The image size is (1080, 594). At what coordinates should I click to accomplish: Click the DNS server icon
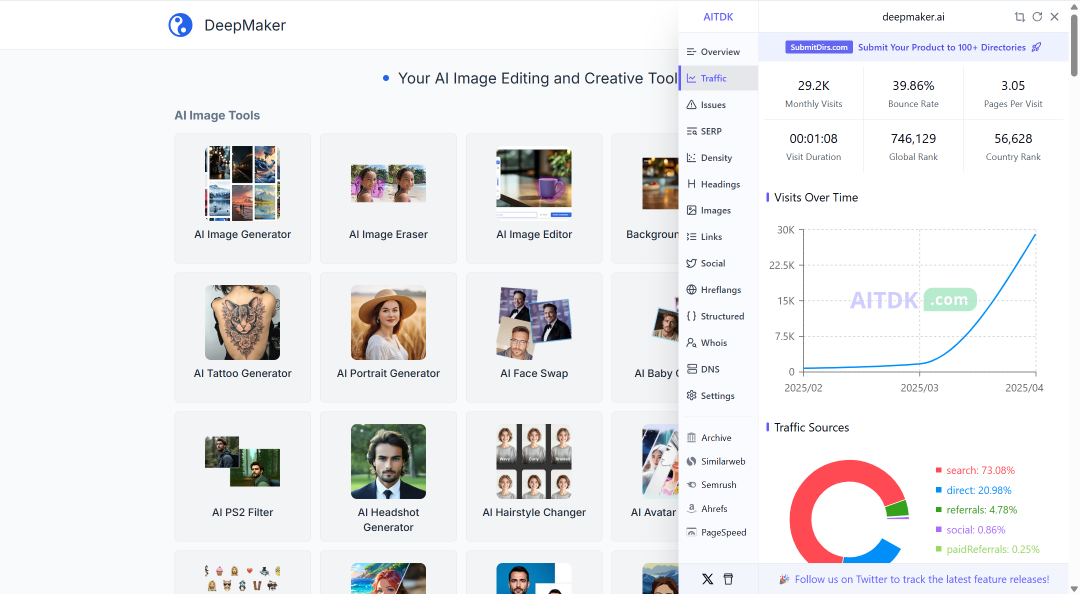[x=692, y=369]
